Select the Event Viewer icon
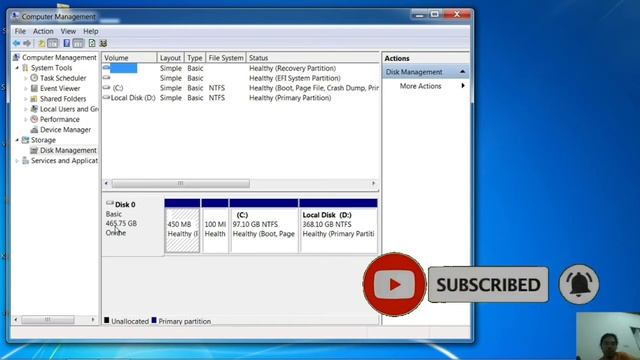Viewport: 640px width, 360px height. 34,88
